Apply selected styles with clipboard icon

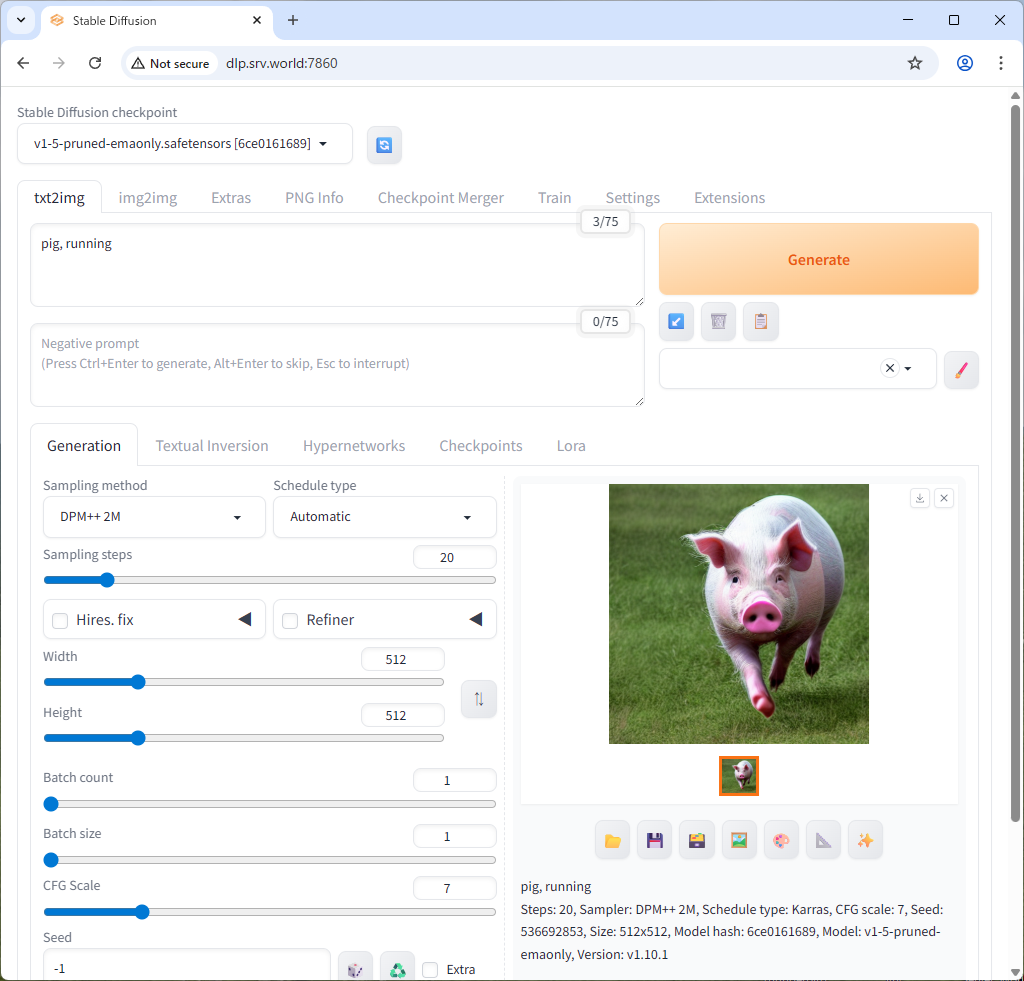coord(761,321)
